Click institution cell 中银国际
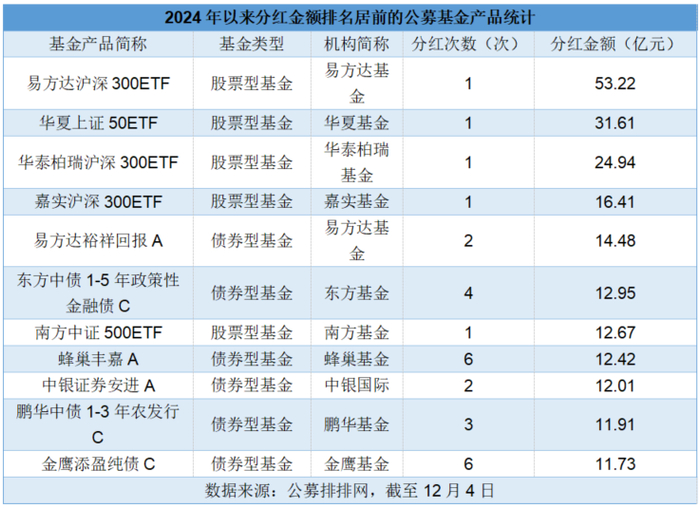The height and width of the screenshot is (508, 700). pyautogui.click(x=357, y=385)
